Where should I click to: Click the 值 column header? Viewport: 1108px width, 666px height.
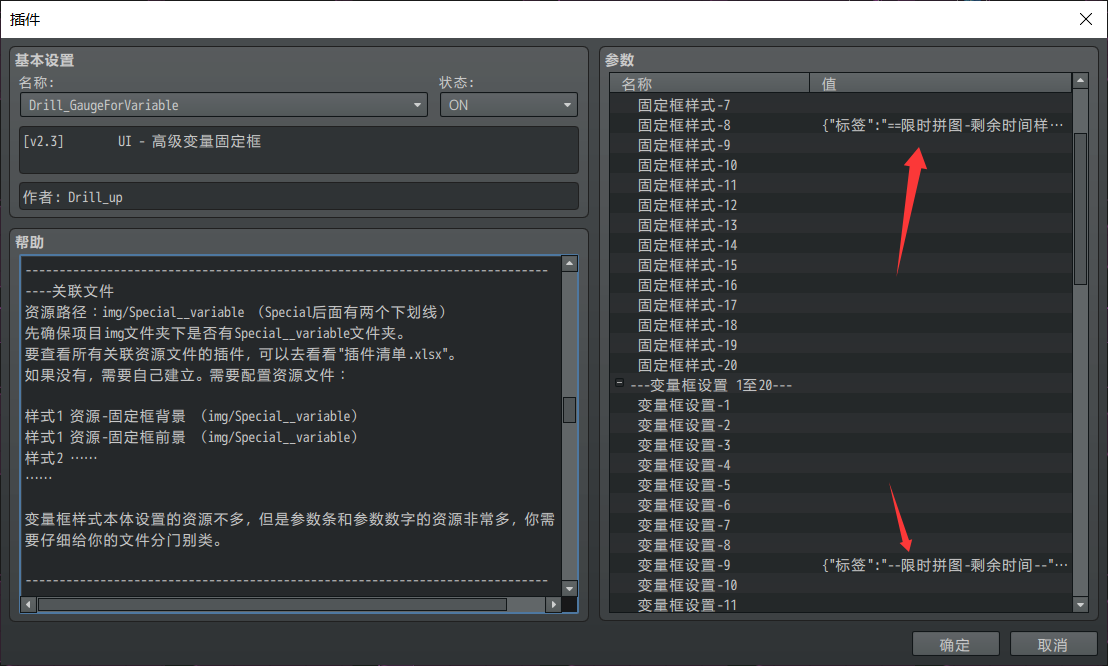point(938,83)
